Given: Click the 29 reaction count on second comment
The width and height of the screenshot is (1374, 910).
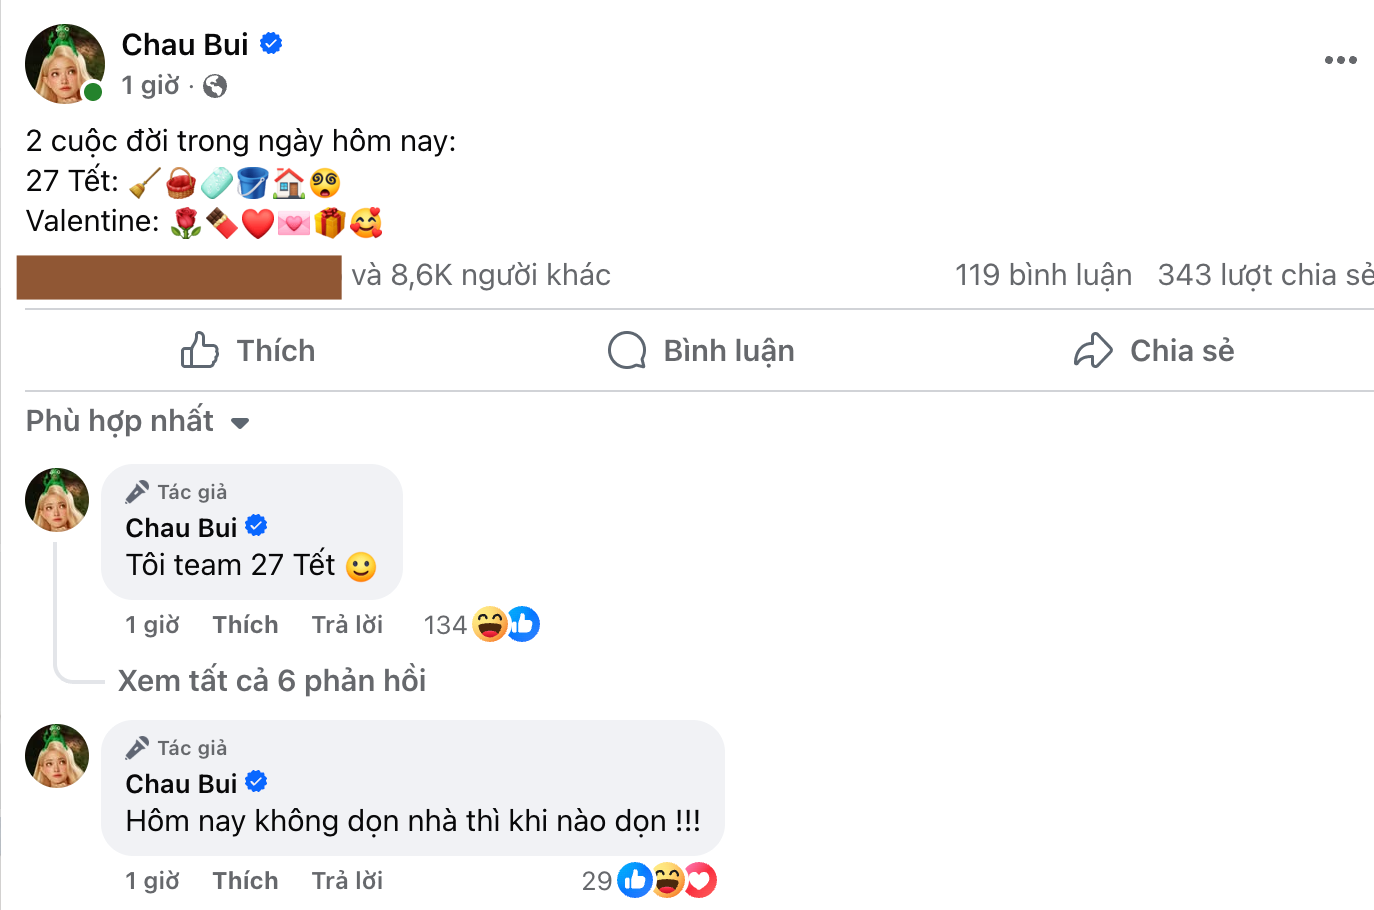Looking at the screenshot, I should click(x=597, y=880).
